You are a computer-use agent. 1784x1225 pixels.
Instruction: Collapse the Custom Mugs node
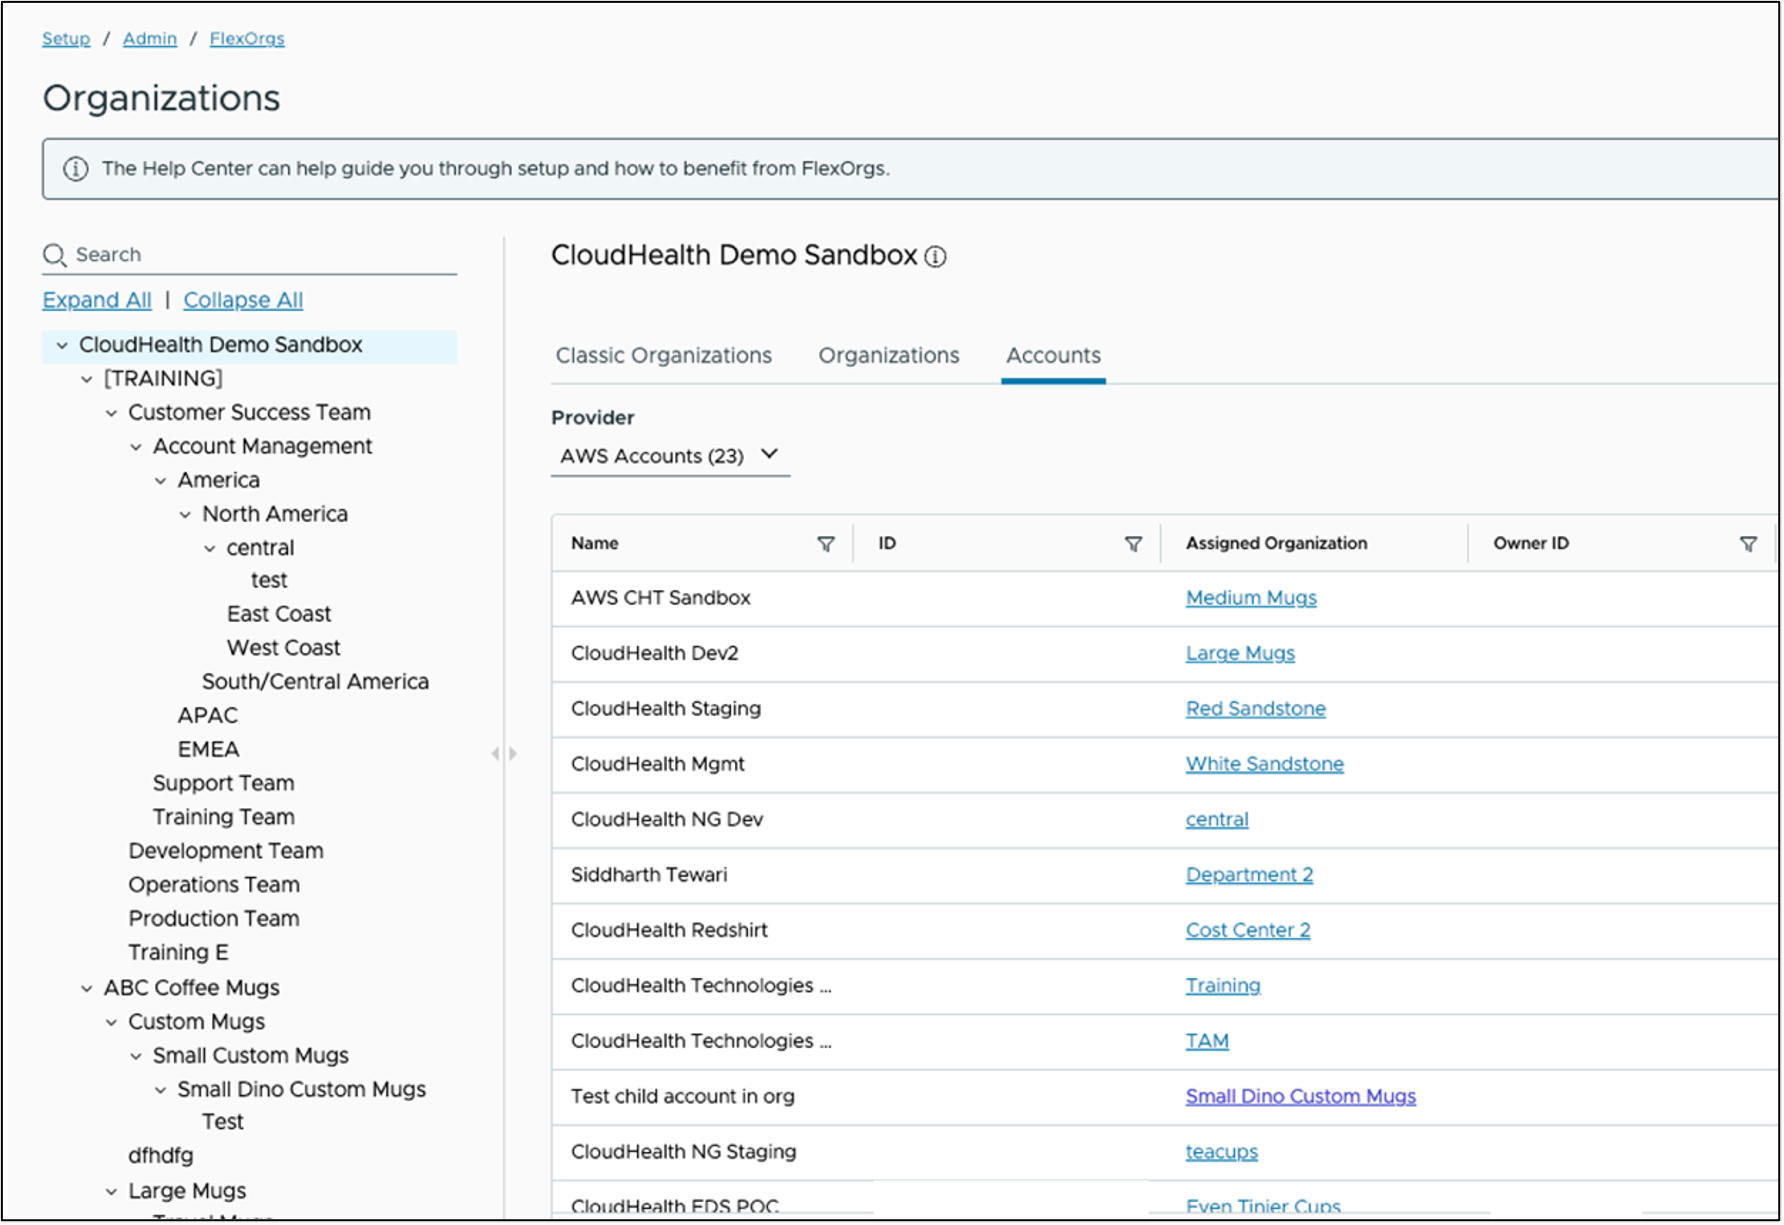tap(111, 1023)
